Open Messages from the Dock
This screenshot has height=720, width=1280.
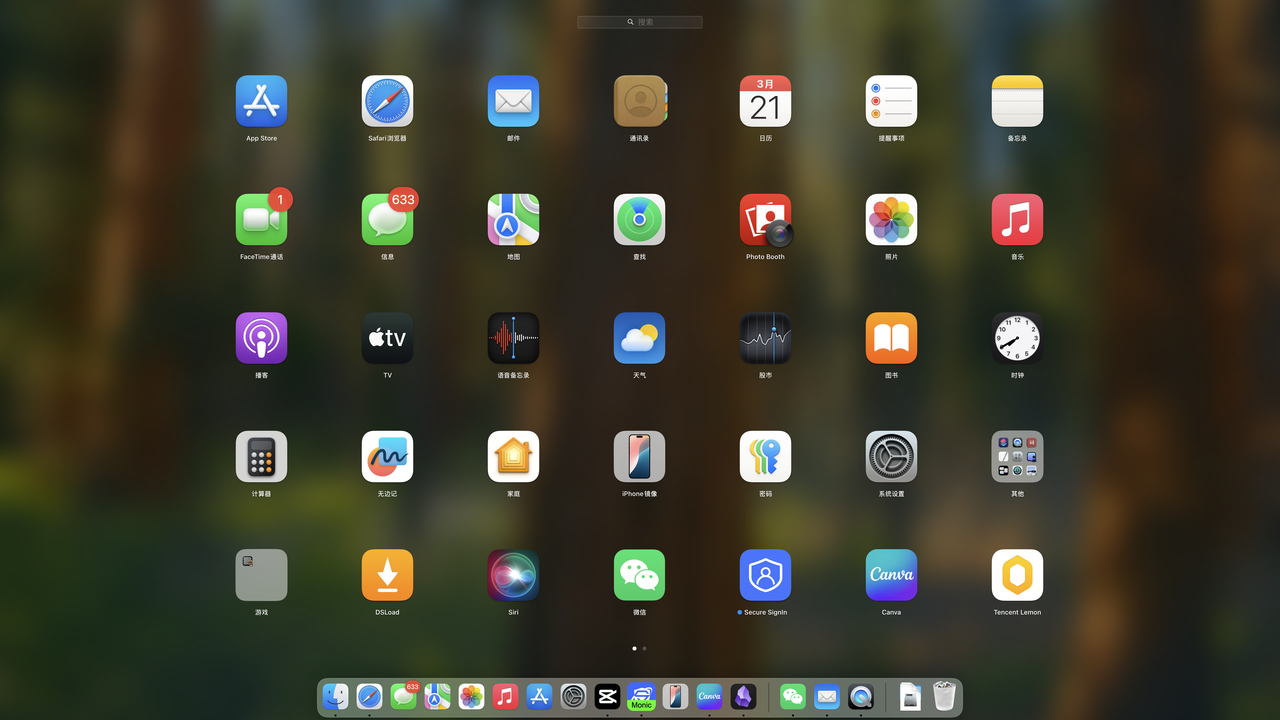(403, 696)
